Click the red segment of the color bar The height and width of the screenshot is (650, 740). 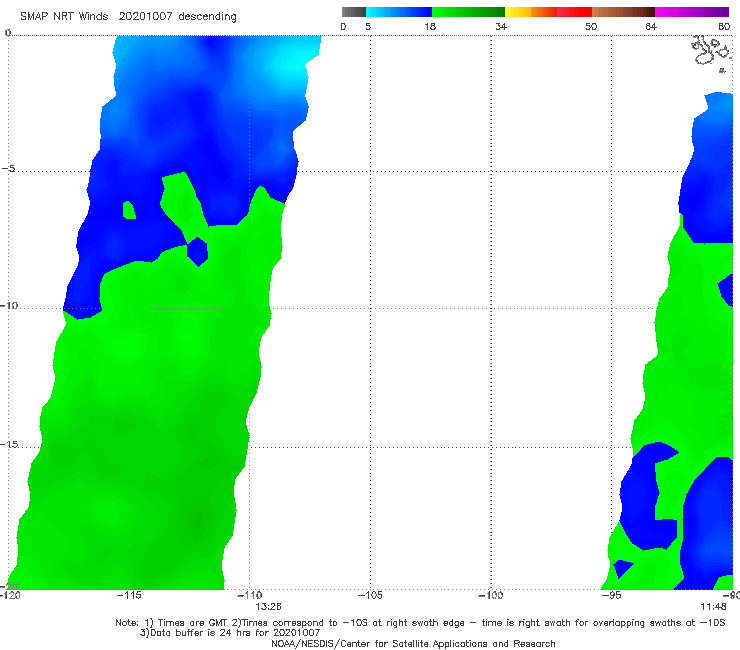(574, 12)
